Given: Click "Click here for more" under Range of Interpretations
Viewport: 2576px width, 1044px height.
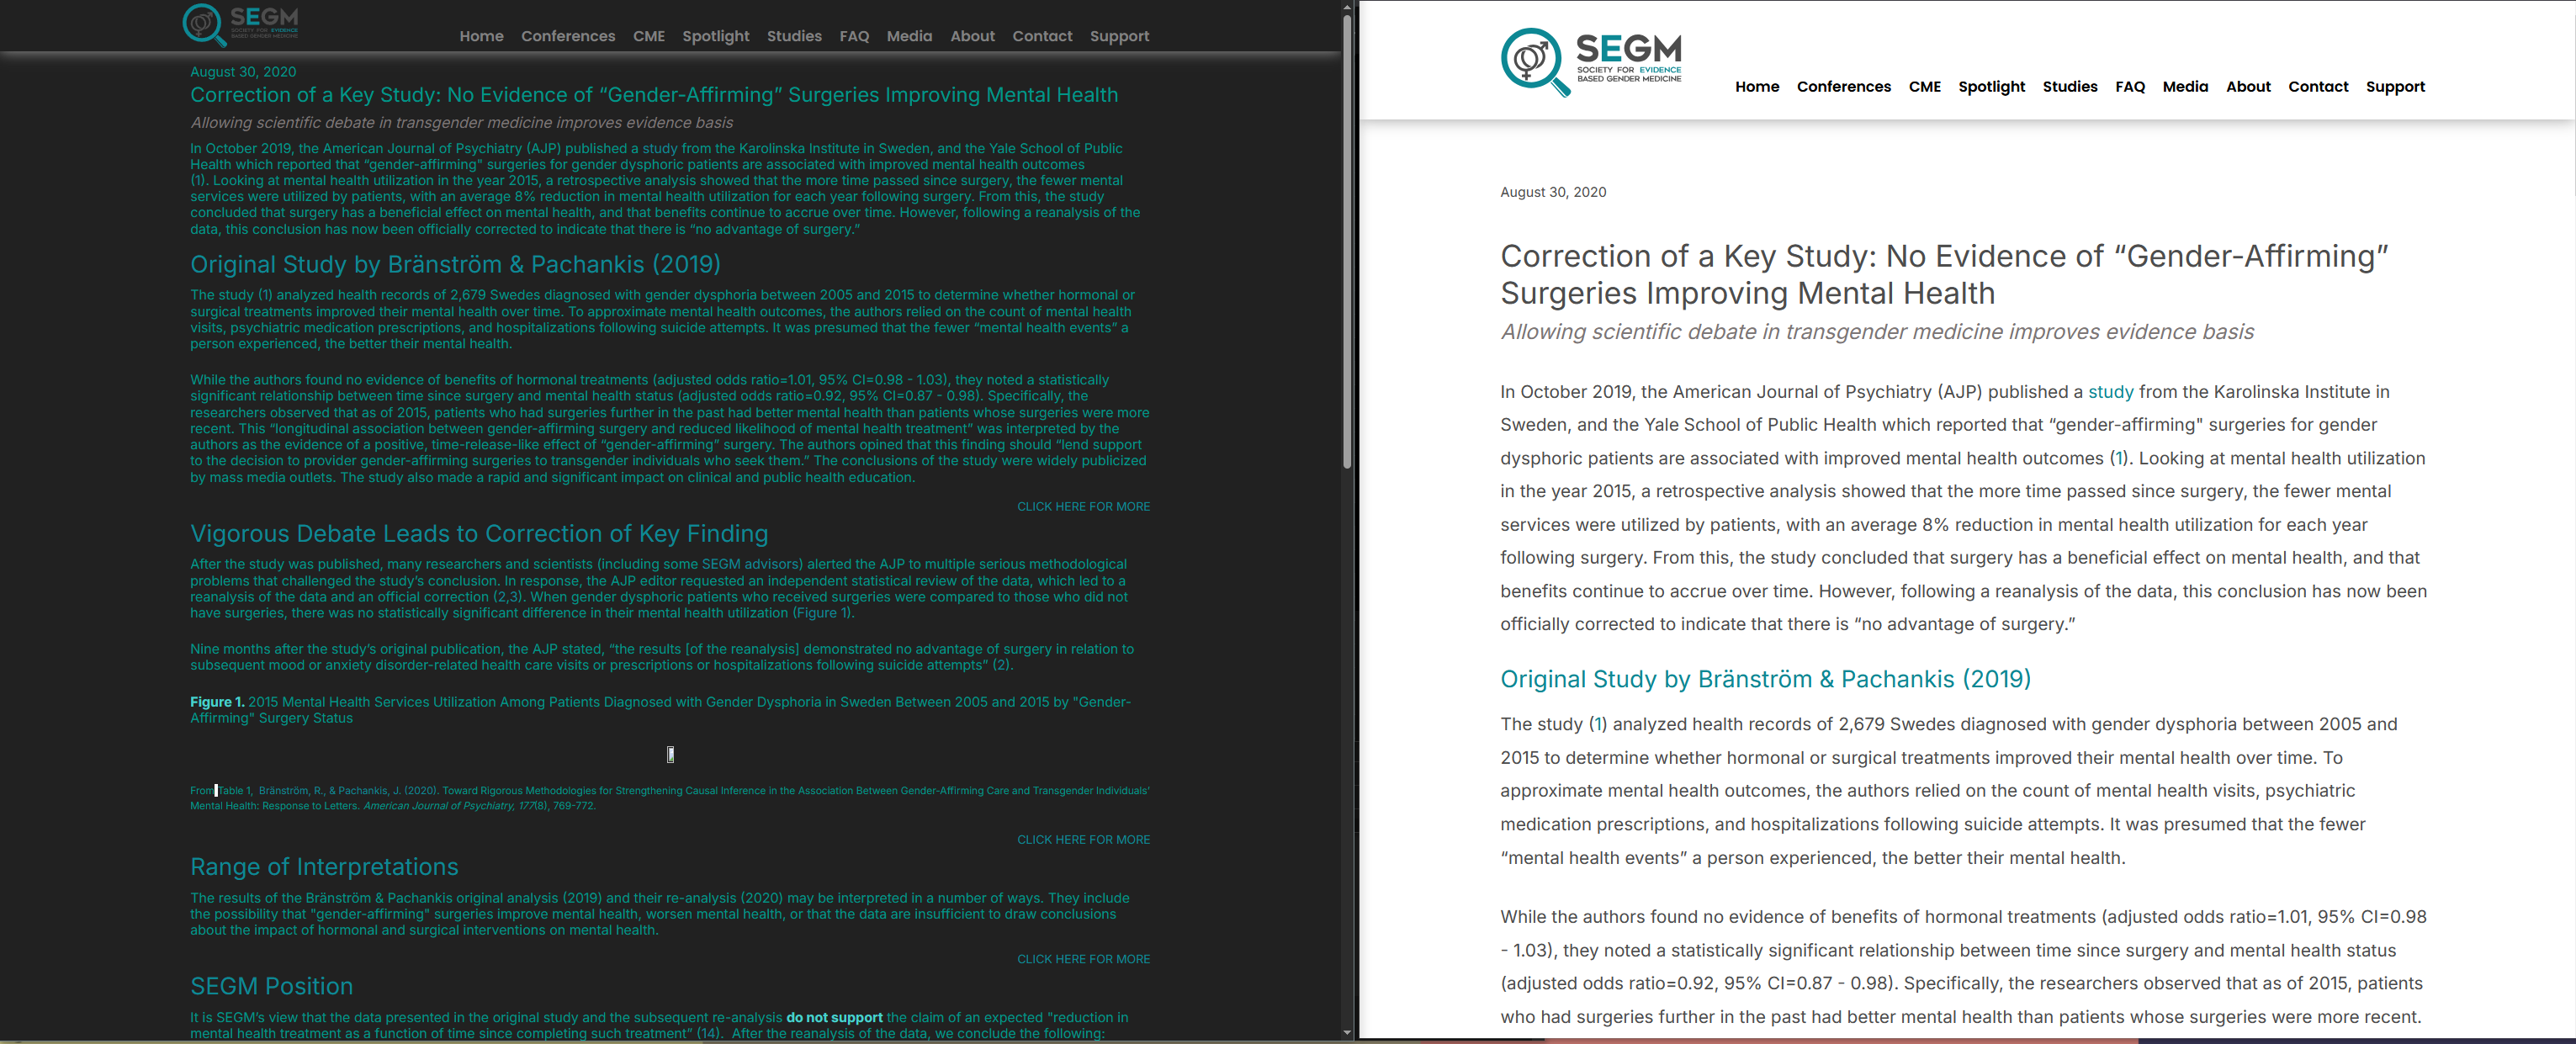Looking at the screenshot, I should 1083,959.
